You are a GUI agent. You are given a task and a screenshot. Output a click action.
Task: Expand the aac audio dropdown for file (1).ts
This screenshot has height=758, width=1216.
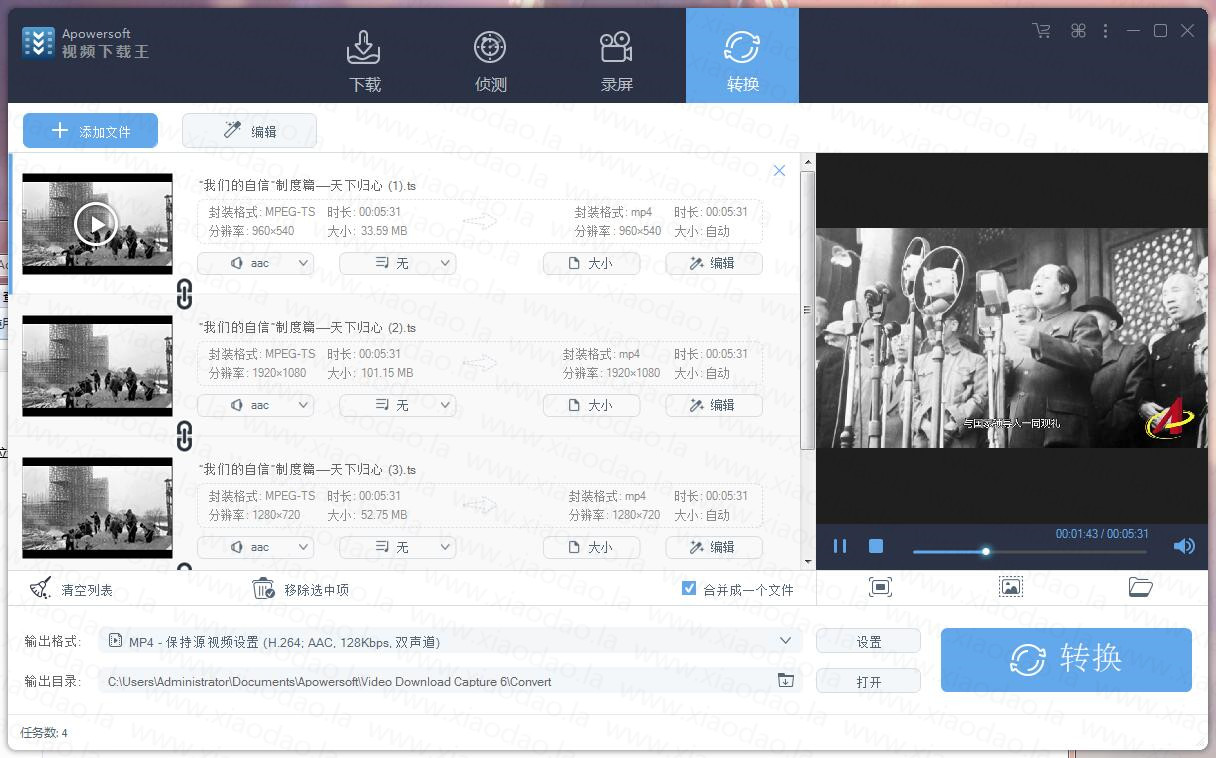coord(256,263)
